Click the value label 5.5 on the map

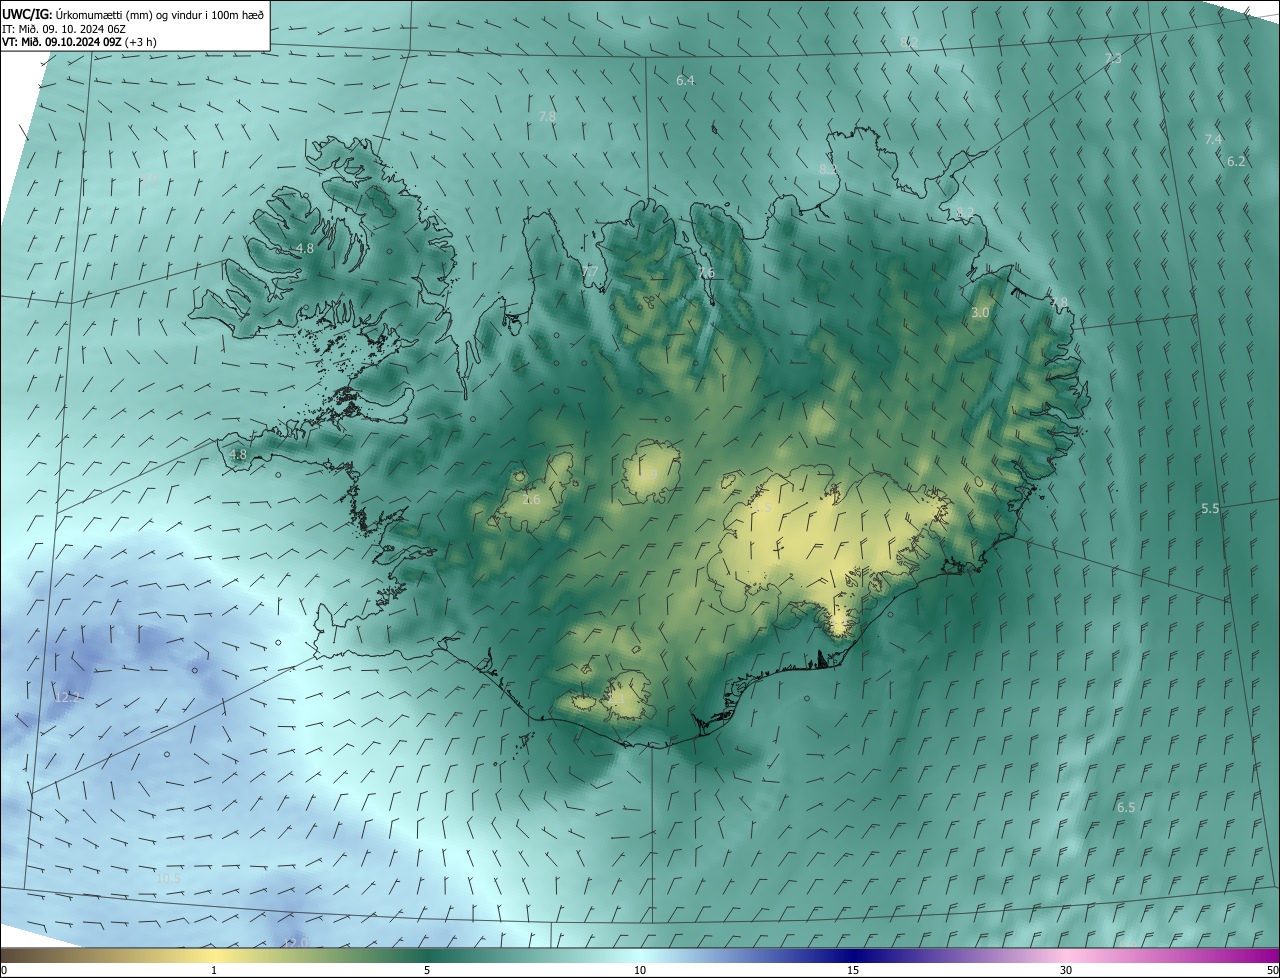pyautogui.click(x=1210, y=509)
